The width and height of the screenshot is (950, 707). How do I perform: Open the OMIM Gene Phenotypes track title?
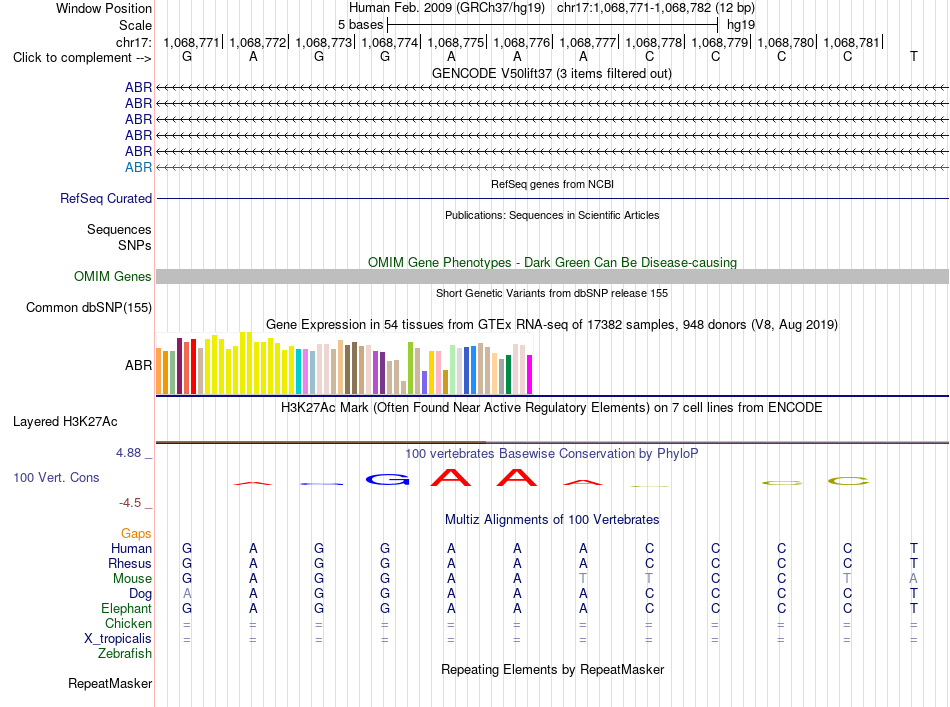pyautogui.click(x=552, y=262)
